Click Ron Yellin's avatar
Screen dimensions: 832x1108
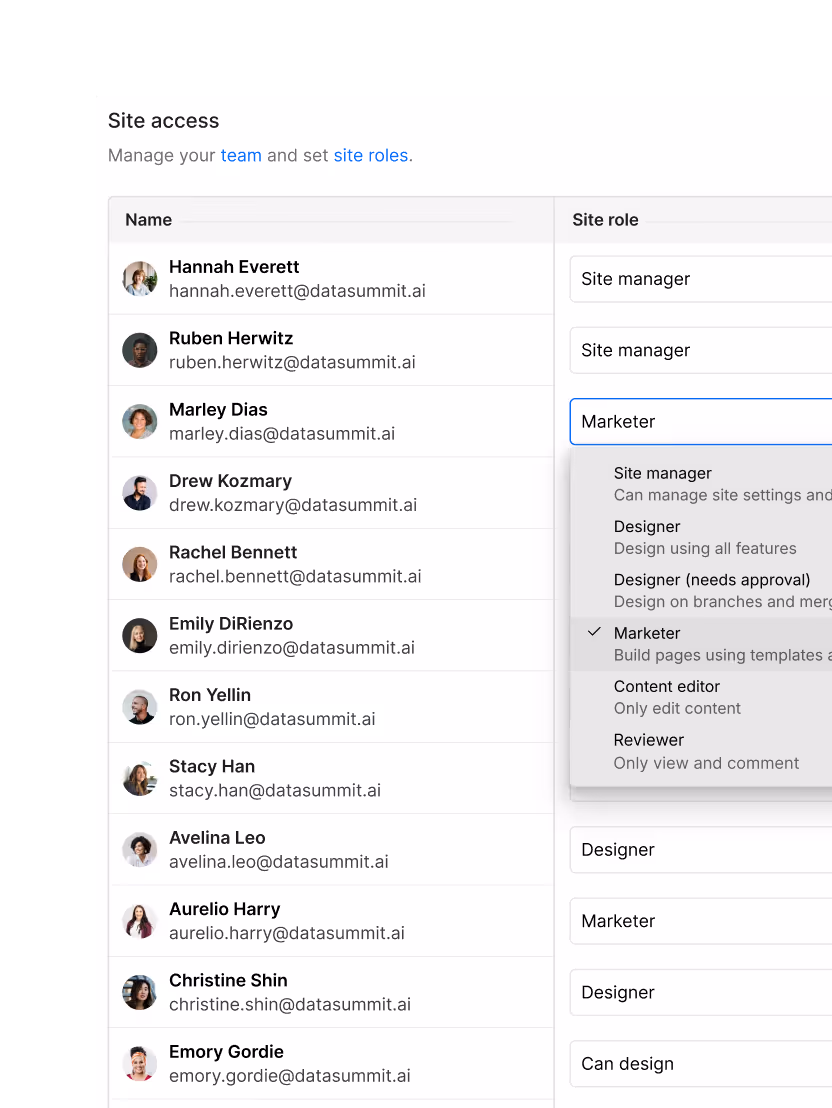tap(140, 707)
